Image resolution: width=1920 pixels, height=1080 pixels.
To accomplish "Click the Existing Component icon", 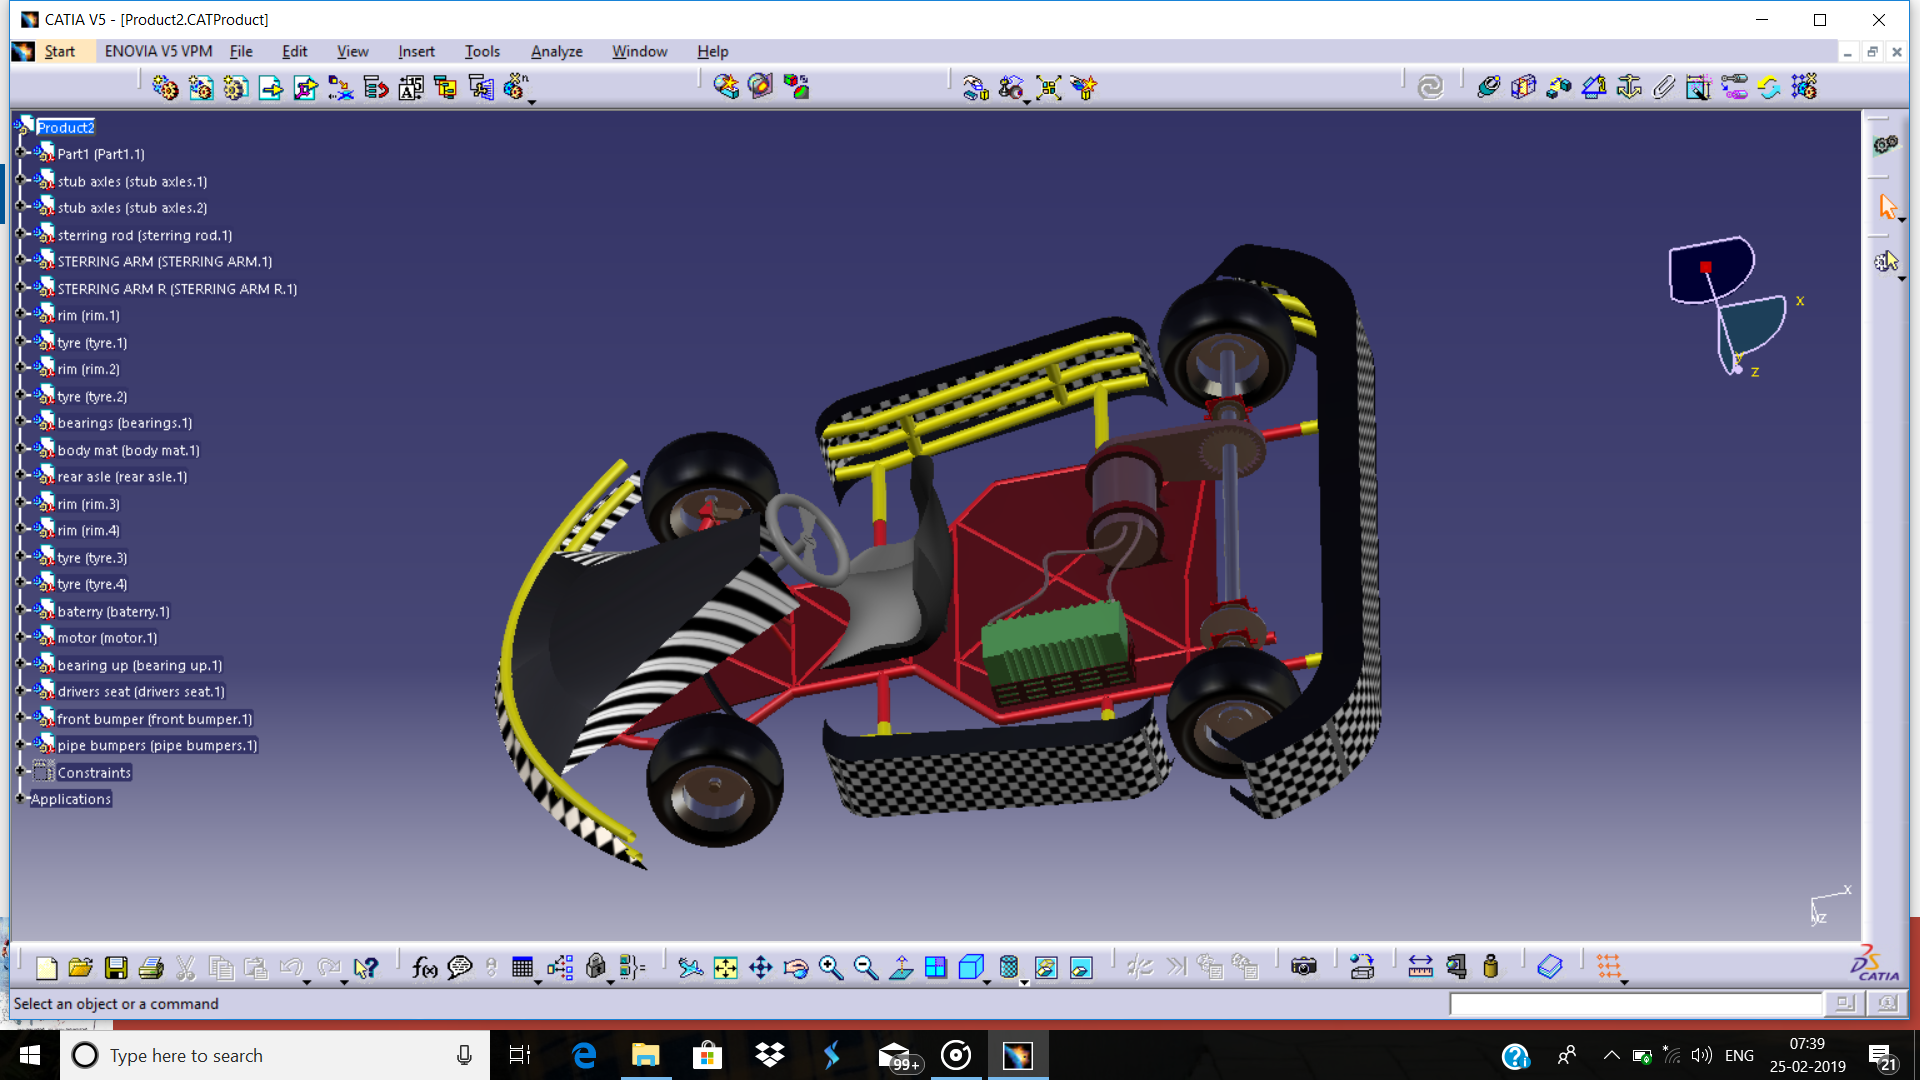I will pos(270,88).
